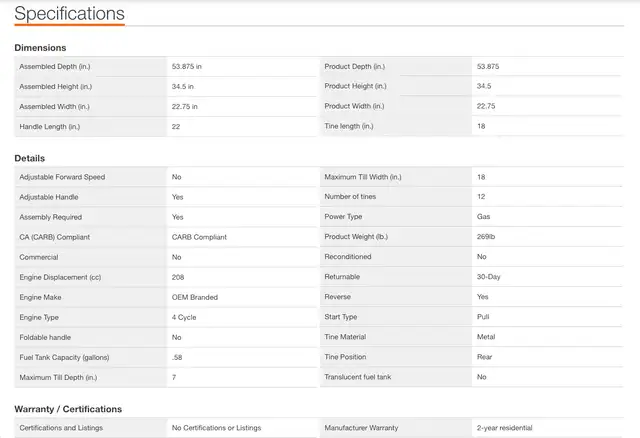
Task: Click the 'Gas' power type value
Action: (483, 216)
